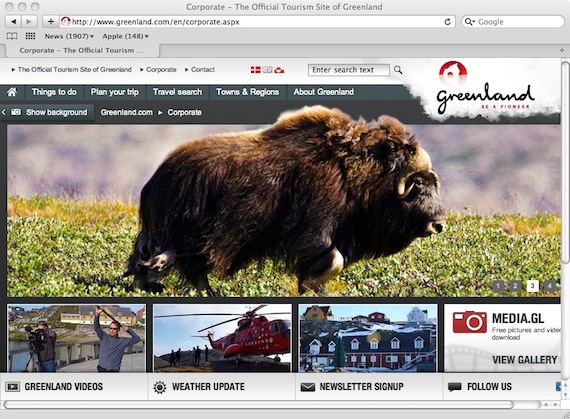
Task: Click the Greenland.com breadcrumb link
Action: coord(127,112)
